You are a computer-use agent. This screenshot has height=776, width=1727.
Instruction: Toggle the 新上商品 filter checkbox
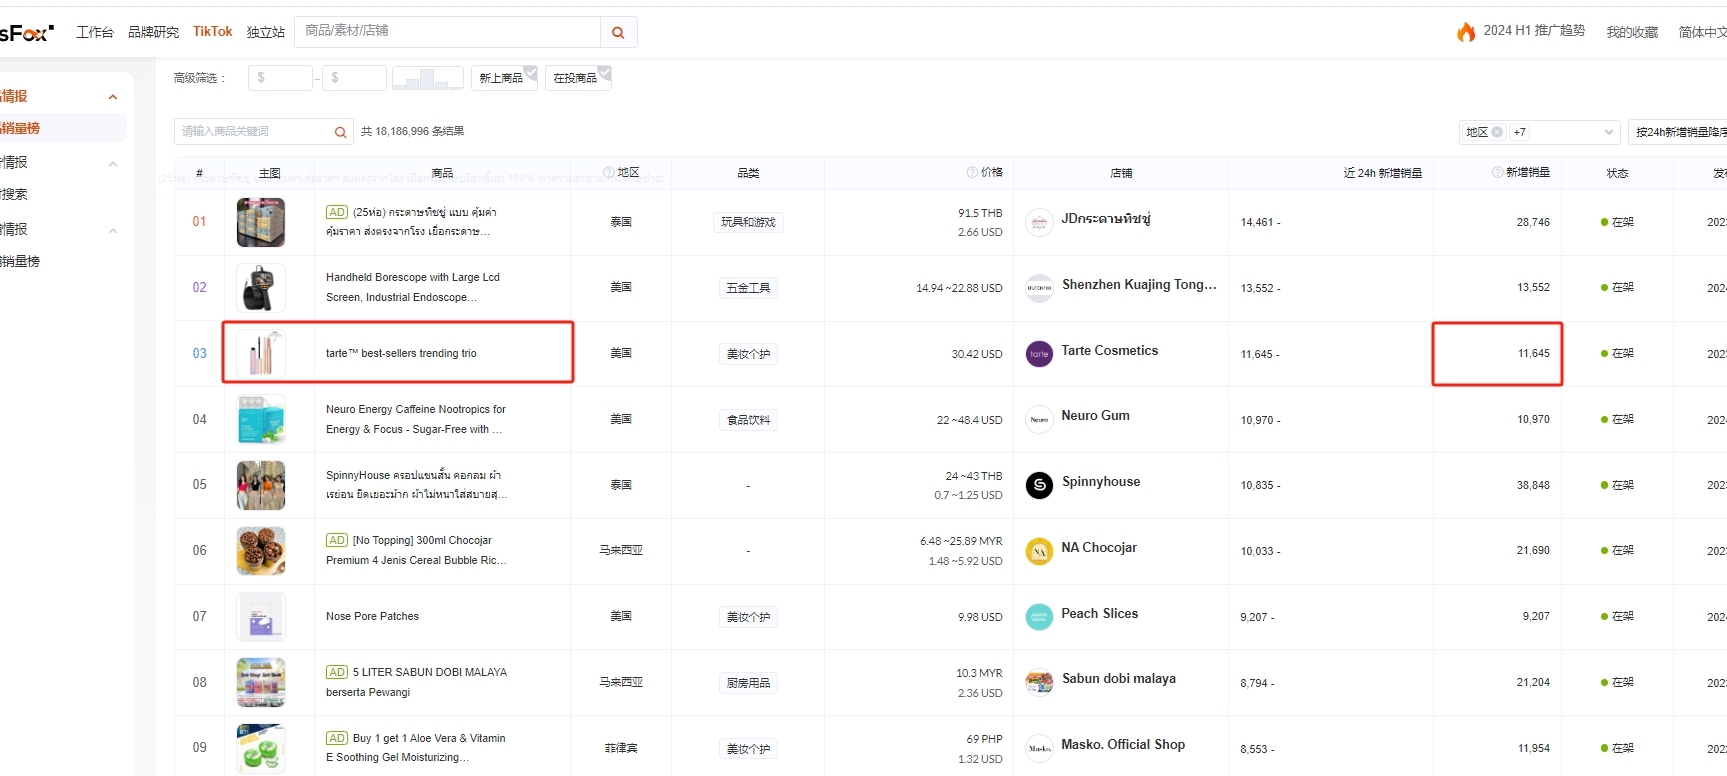(505, 78)
